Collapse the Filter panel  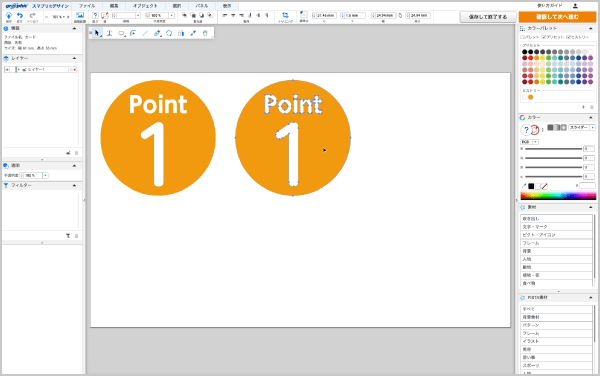pos(74,185)
